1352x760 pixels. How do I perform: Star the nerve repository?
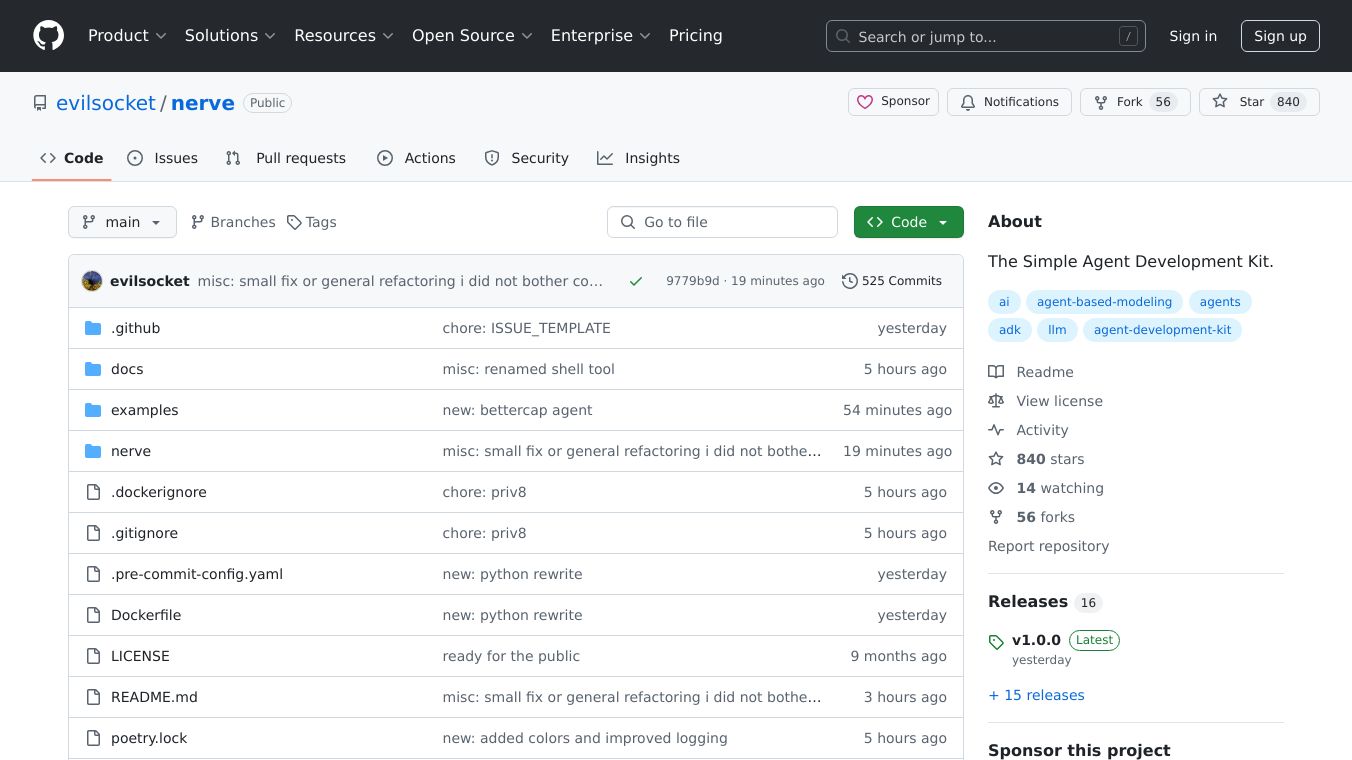click(x=1258, y=102)
